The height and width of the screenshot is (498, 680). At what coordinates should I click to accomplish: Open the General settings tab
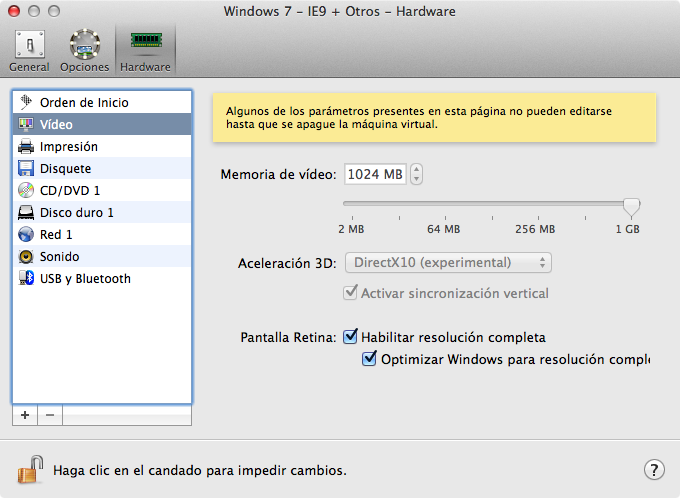pos(29,51)
